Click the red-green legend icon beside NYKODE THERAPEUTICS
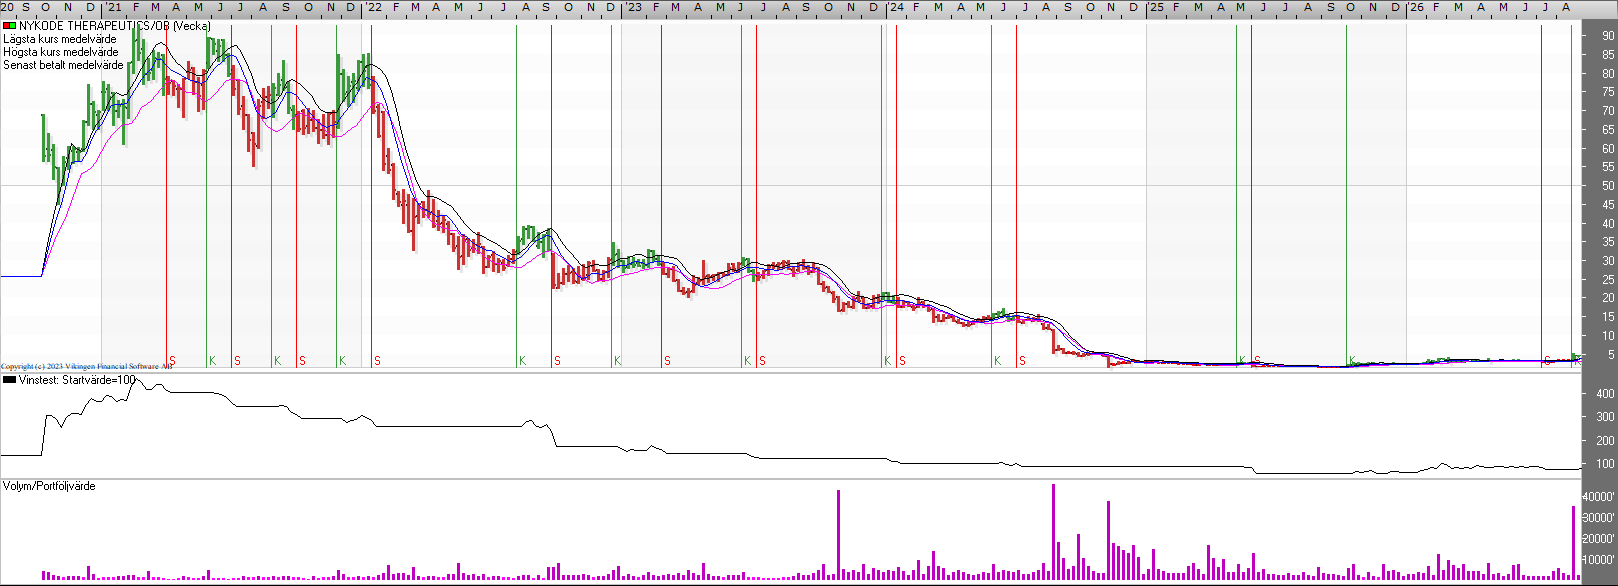Screen dimensions: 1618x586 (x=9, y=26)
